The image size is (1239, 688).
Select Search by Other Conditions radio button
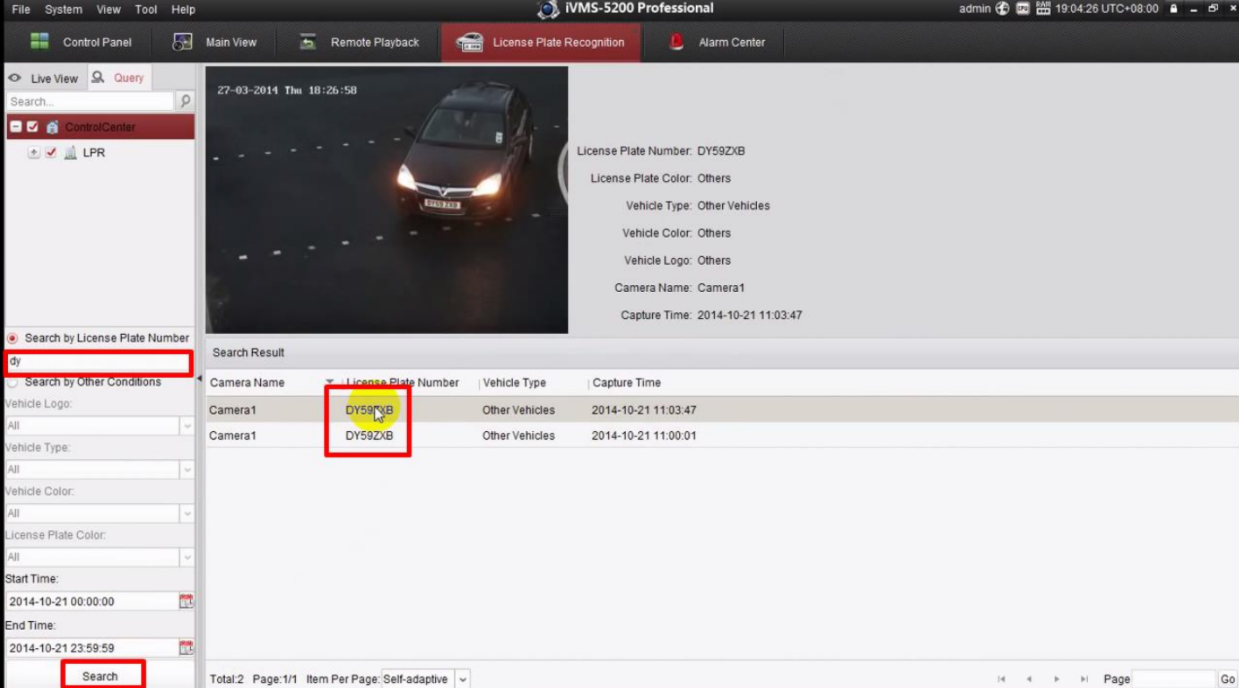coord(12,382)
